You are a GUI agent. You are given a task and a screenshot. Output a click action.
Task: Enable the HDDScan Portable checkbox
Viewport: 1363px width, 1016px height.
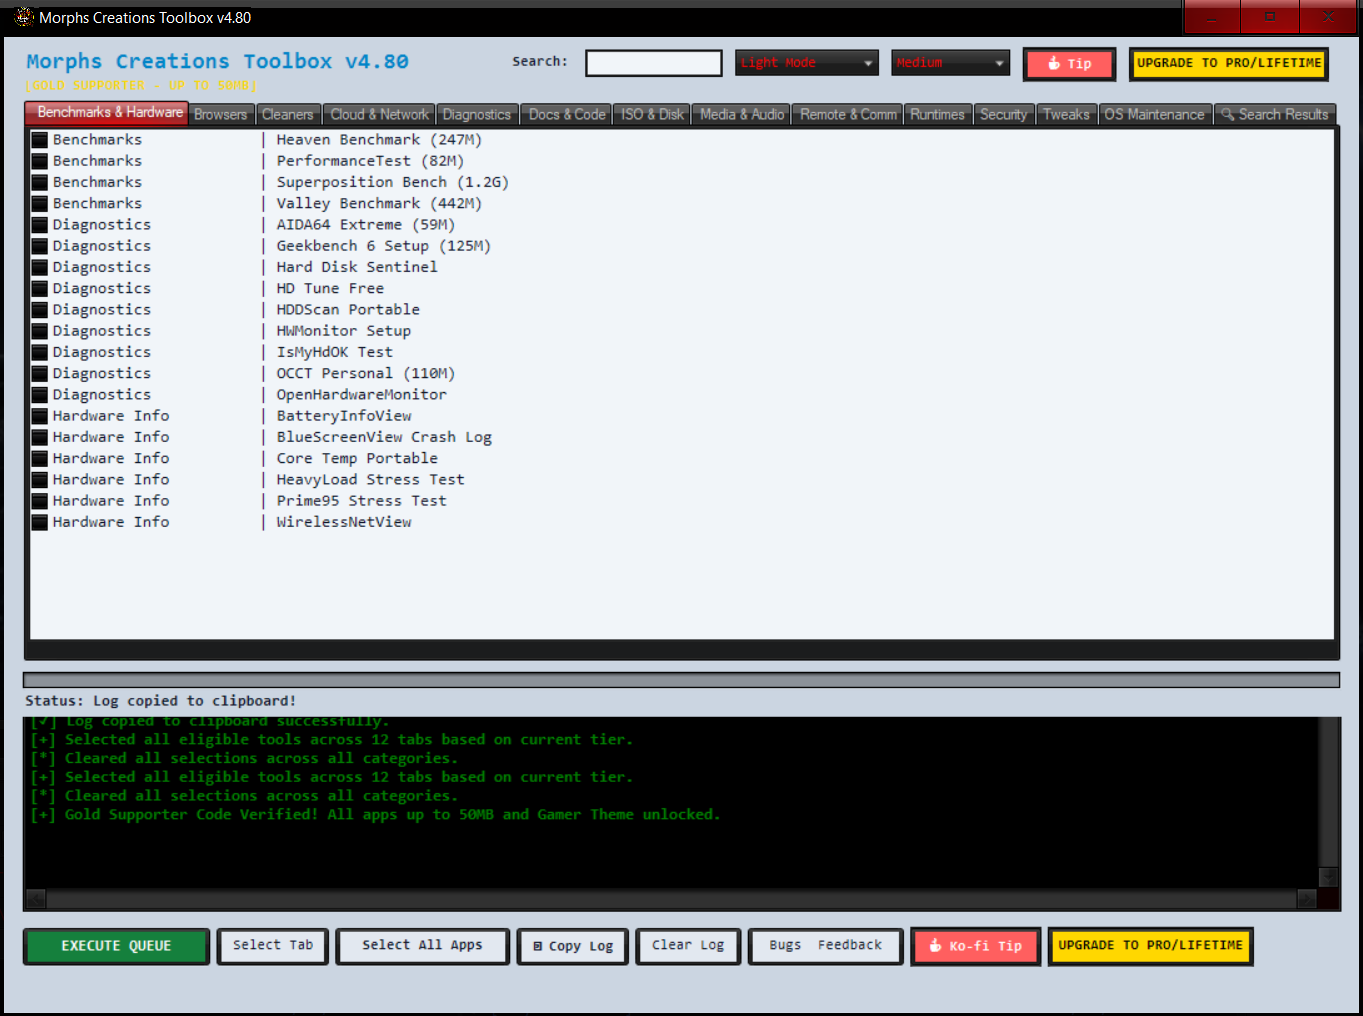click(x=40, y=310)
